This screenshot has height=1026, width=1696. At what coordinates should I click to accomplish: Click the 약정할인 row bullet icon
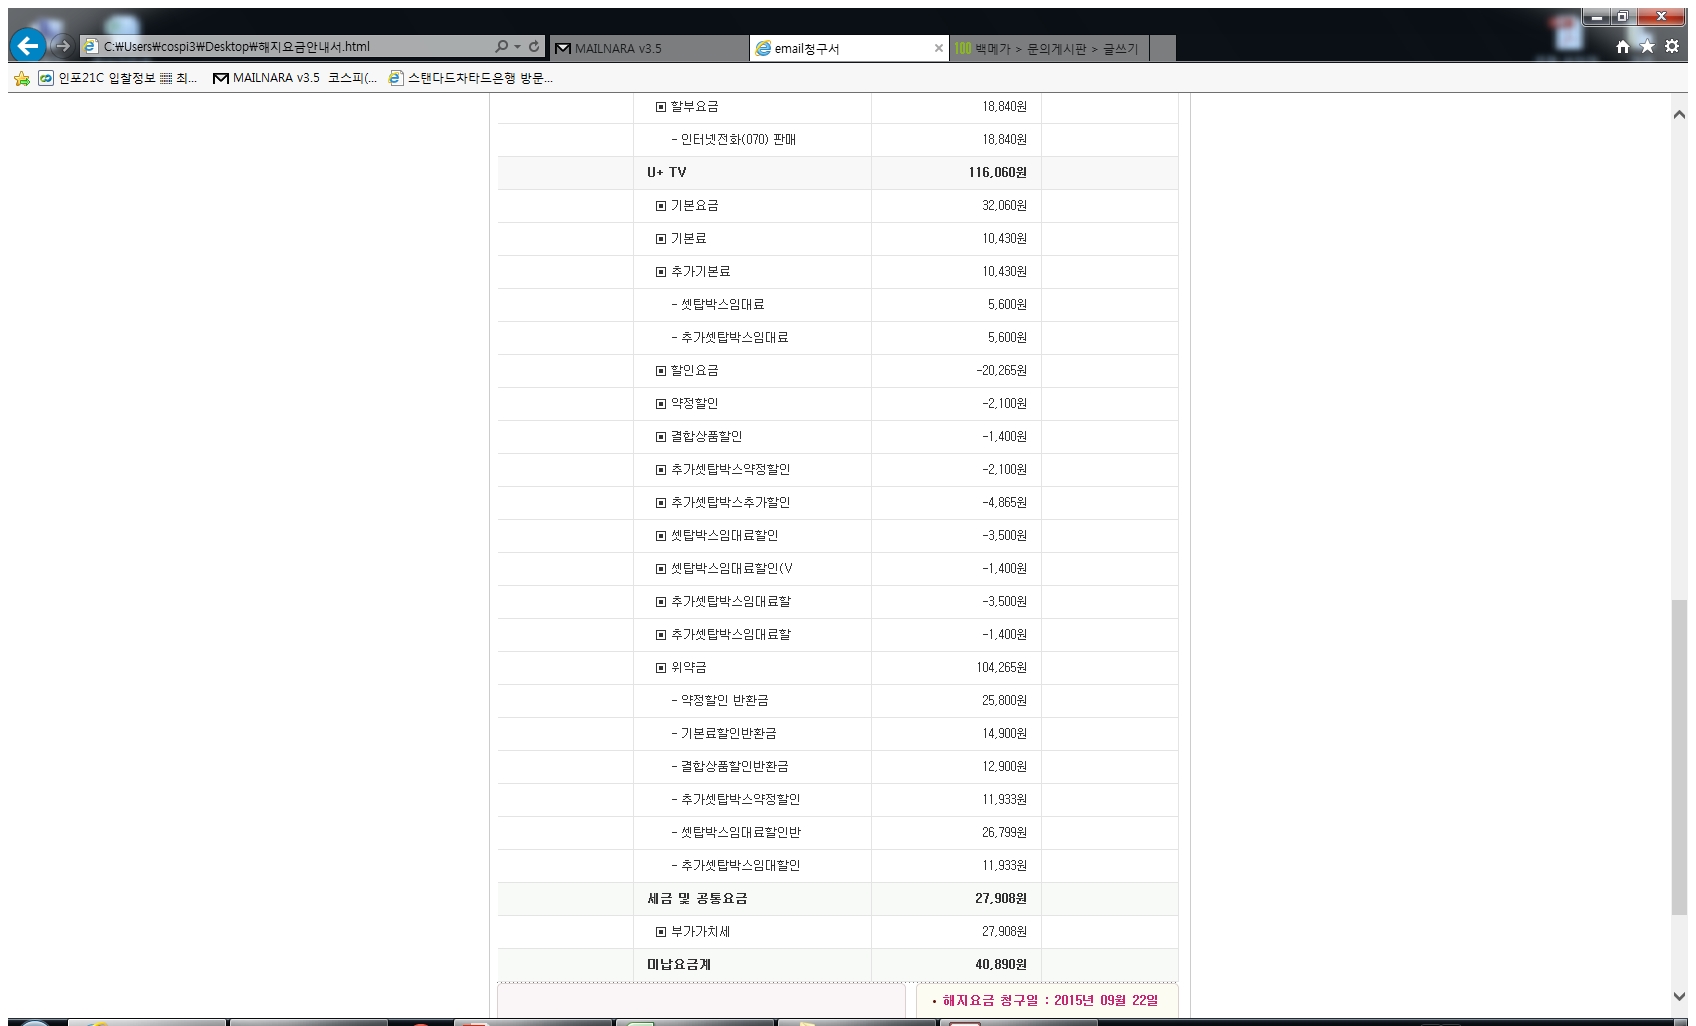point(661,404)
